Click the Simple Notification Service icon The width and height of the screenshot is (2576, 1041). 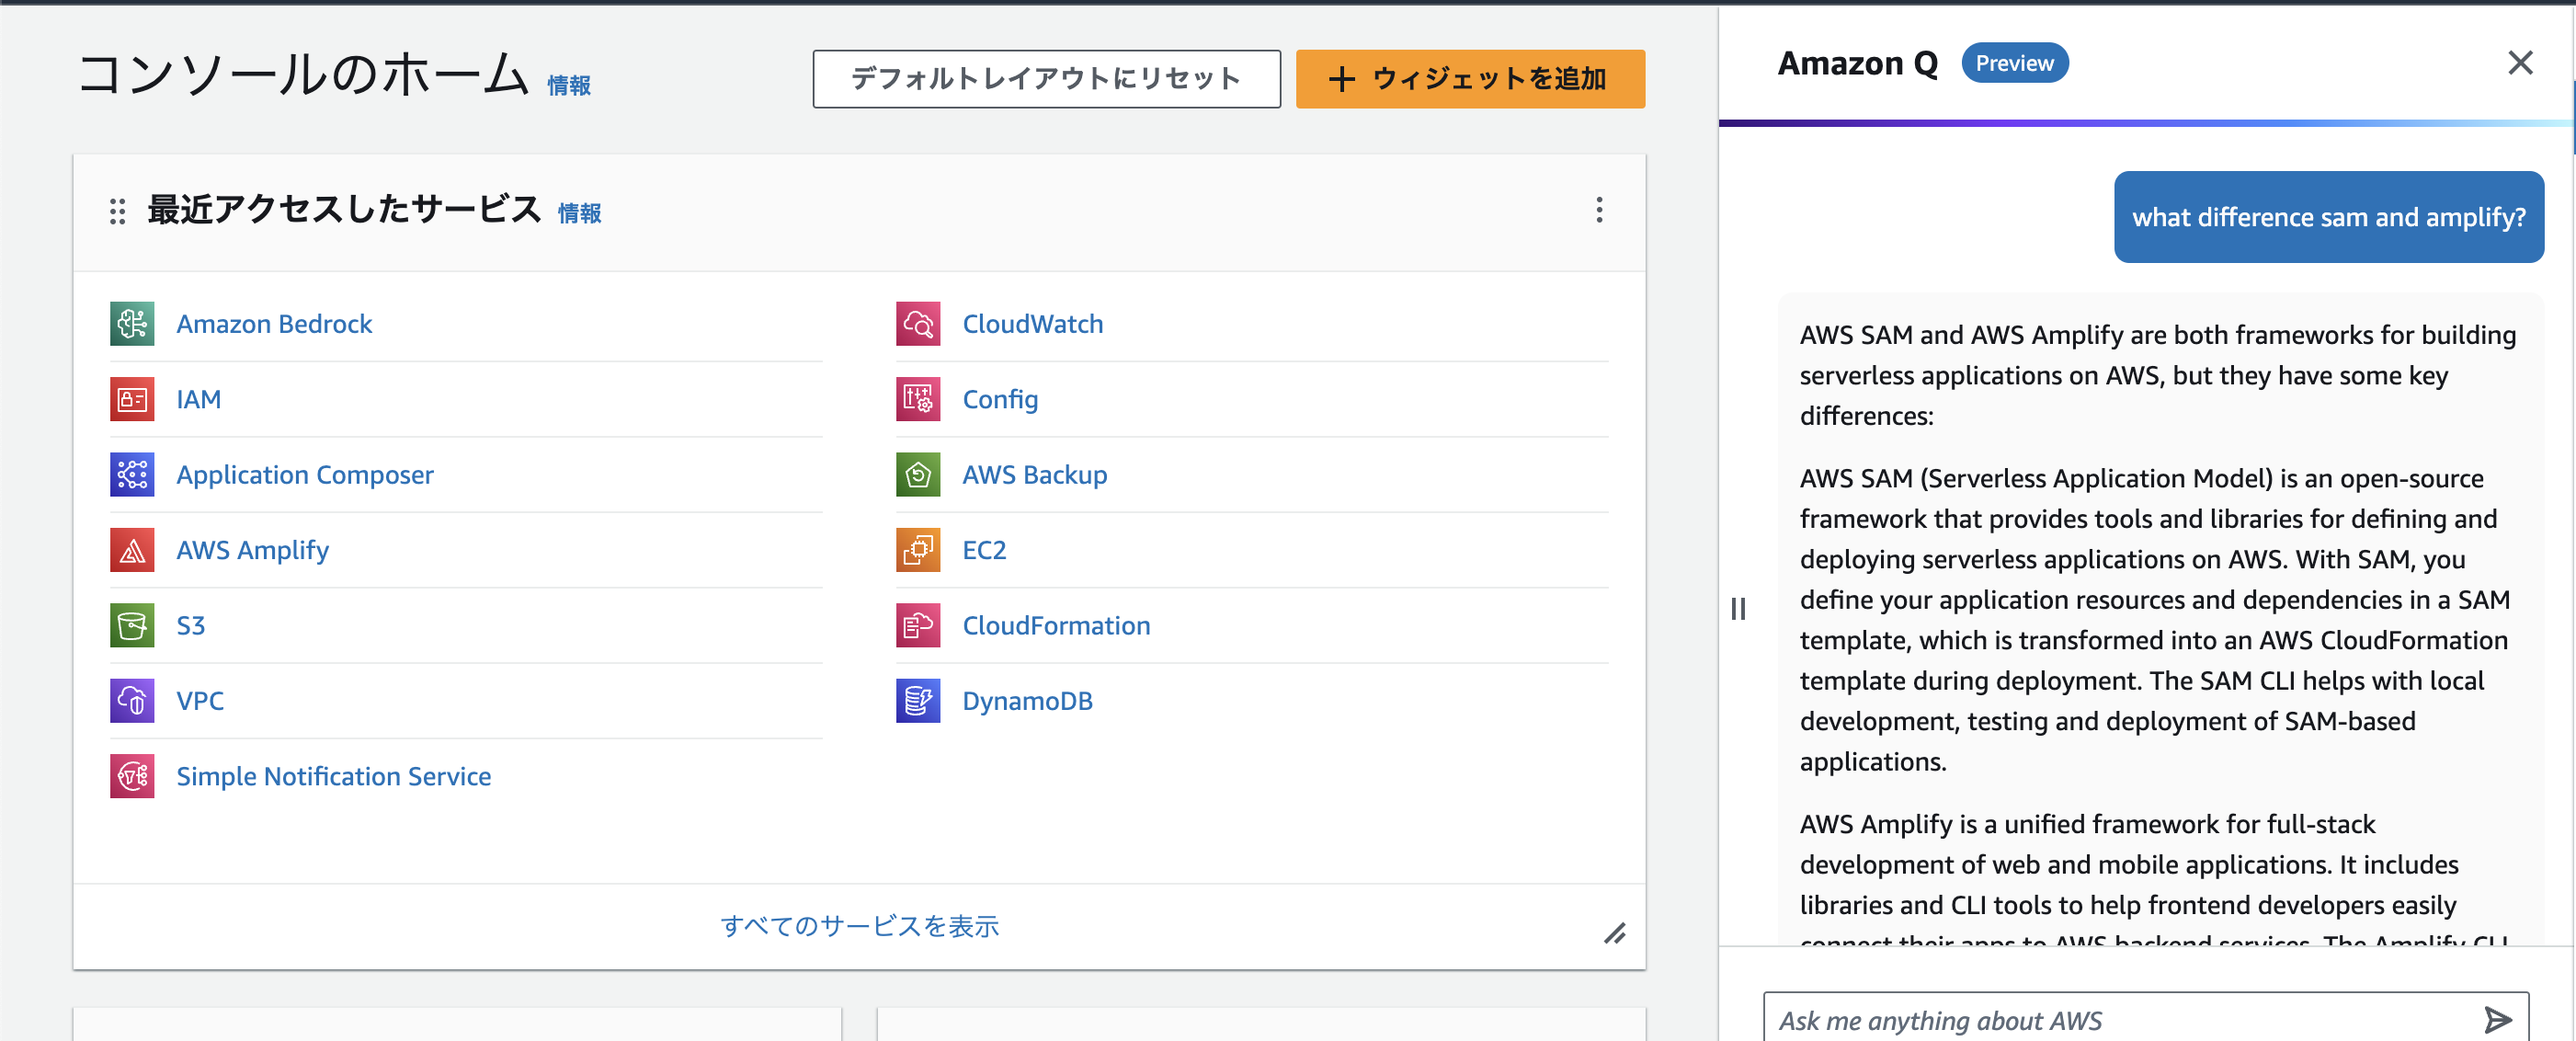coord(132,776)
